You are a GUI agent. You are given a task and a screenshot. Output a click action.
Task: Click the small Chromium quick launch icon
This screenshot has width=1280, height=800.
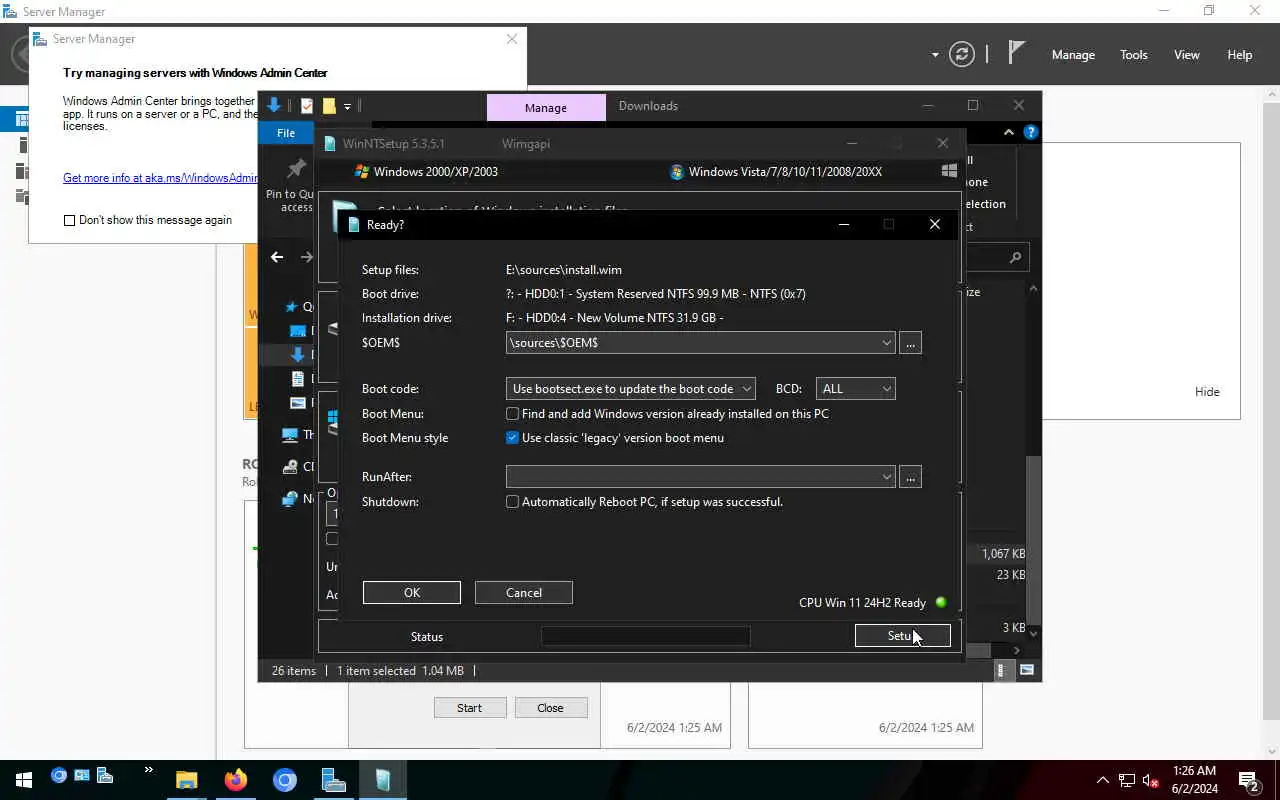pos(58,775)
